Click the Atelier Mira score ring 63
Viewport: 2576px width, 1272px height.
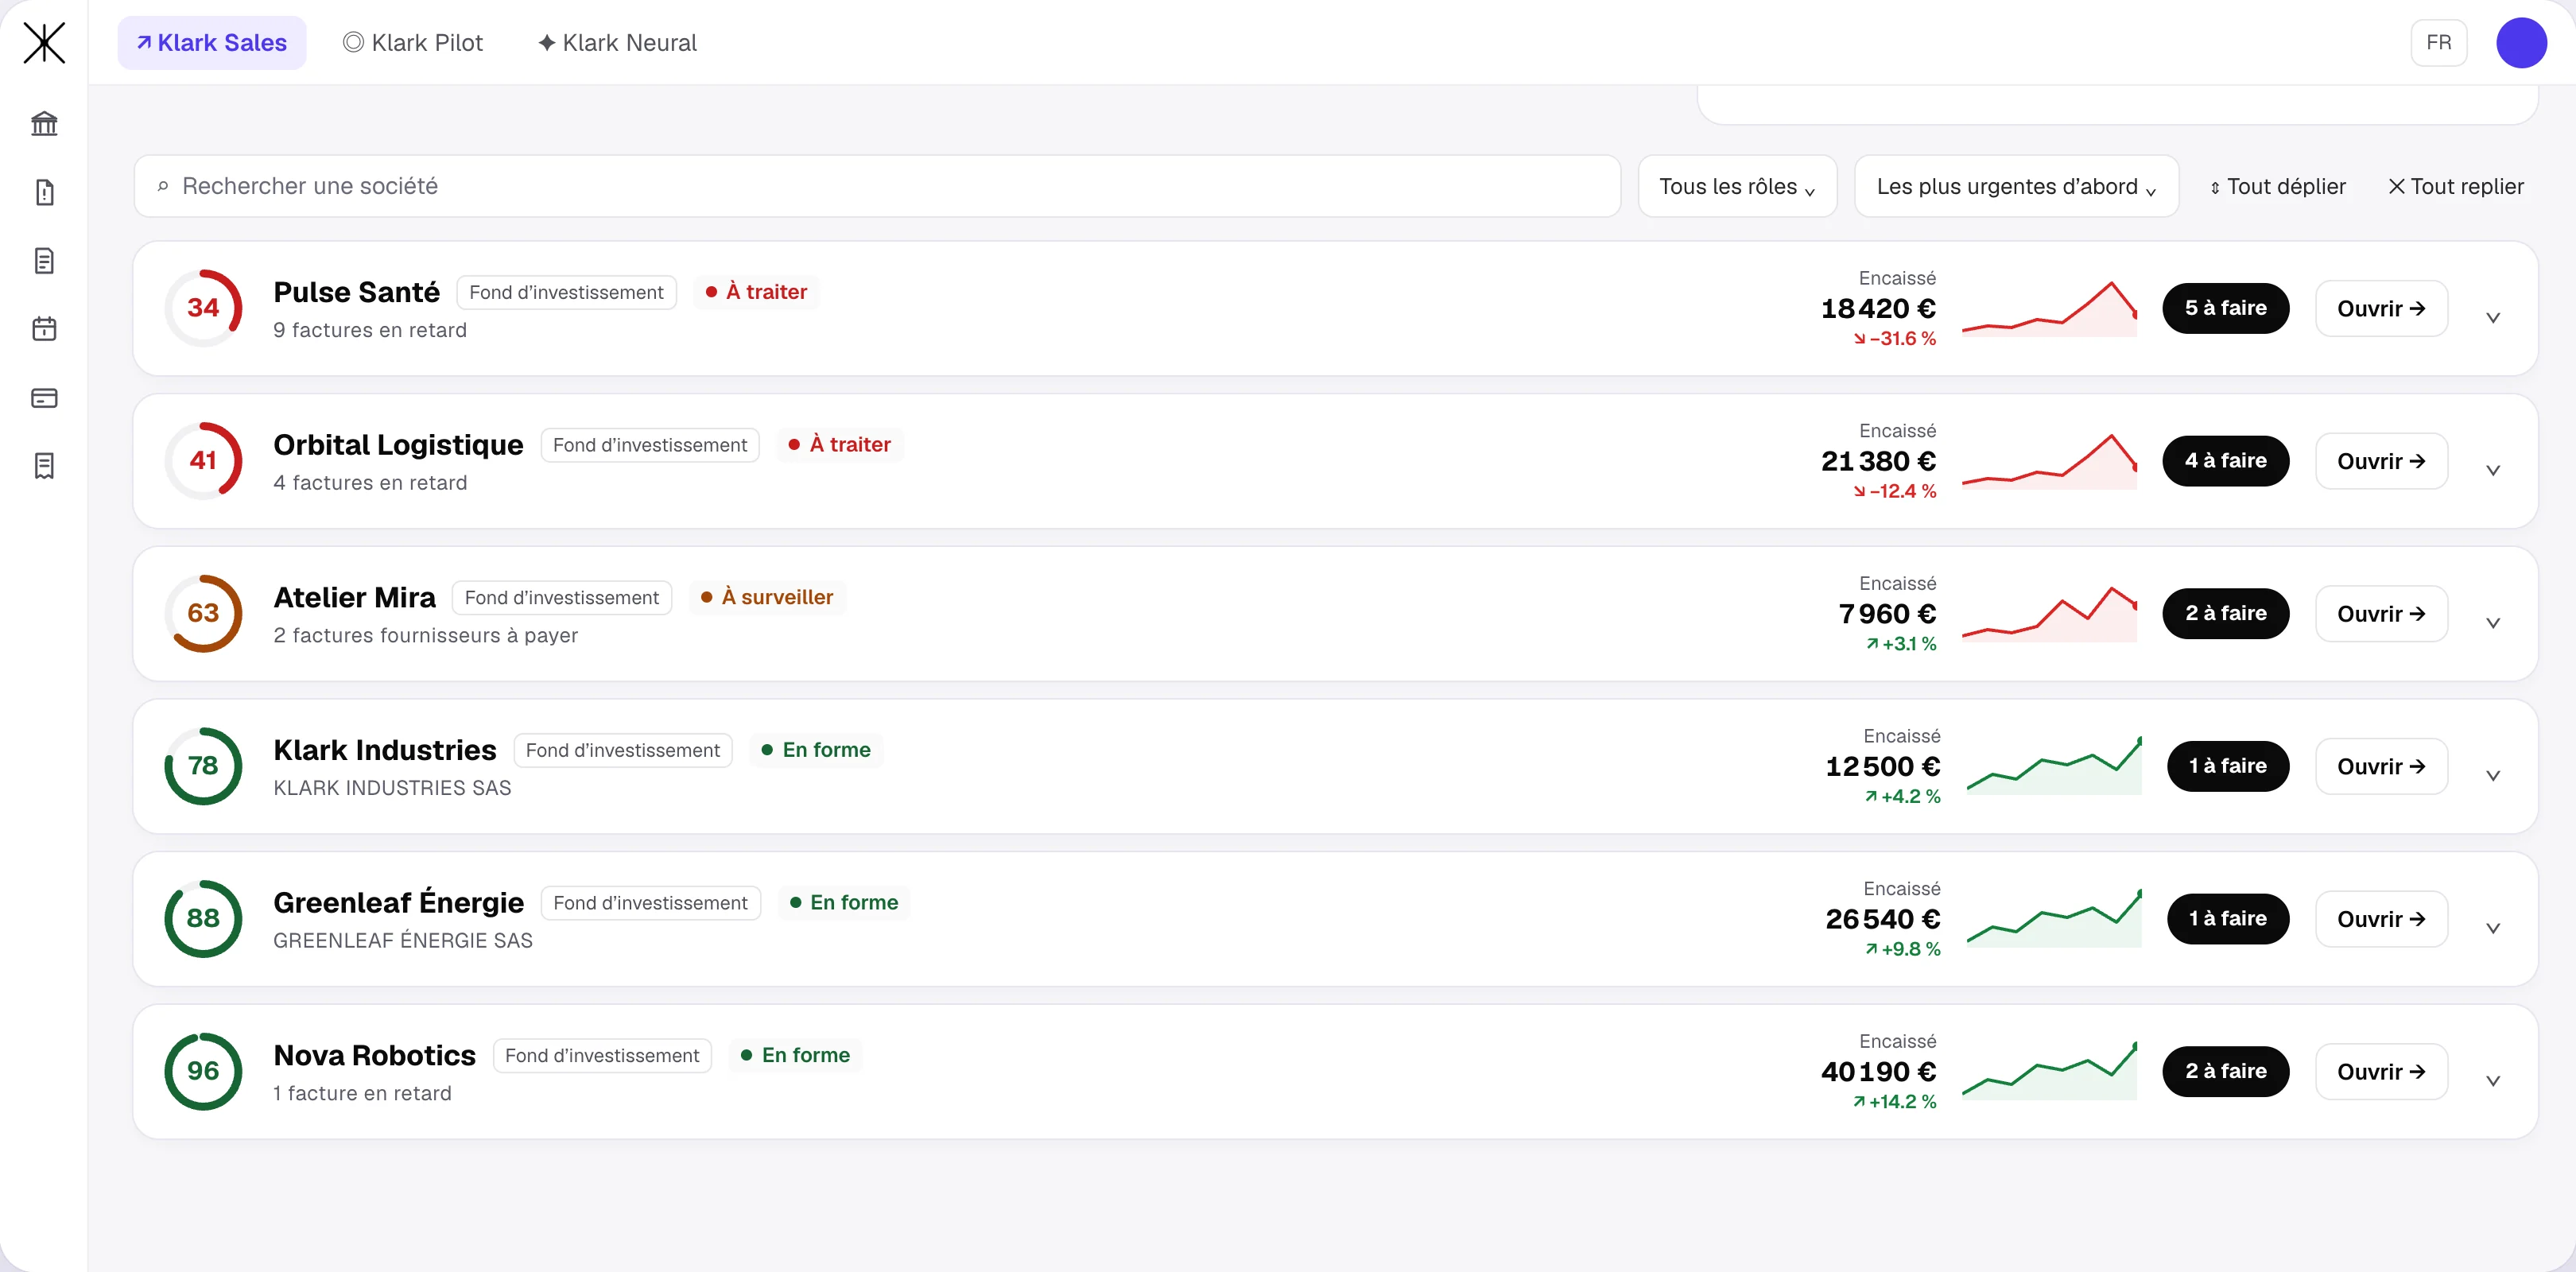click(203, 613)
